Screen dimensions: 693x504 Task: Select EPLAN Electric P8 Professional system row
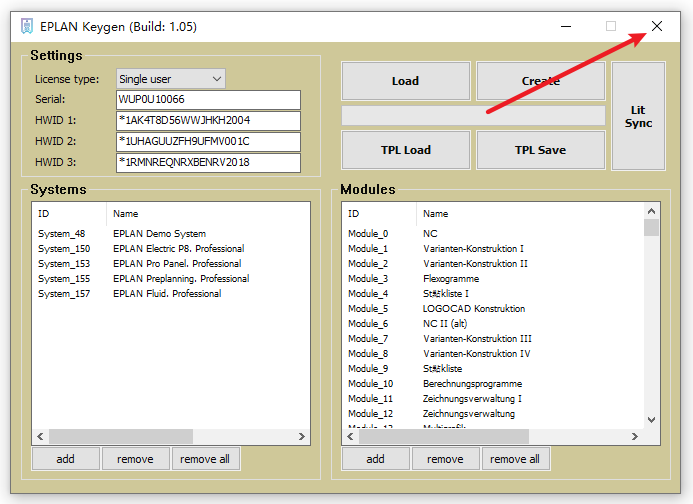click(178, 249)
